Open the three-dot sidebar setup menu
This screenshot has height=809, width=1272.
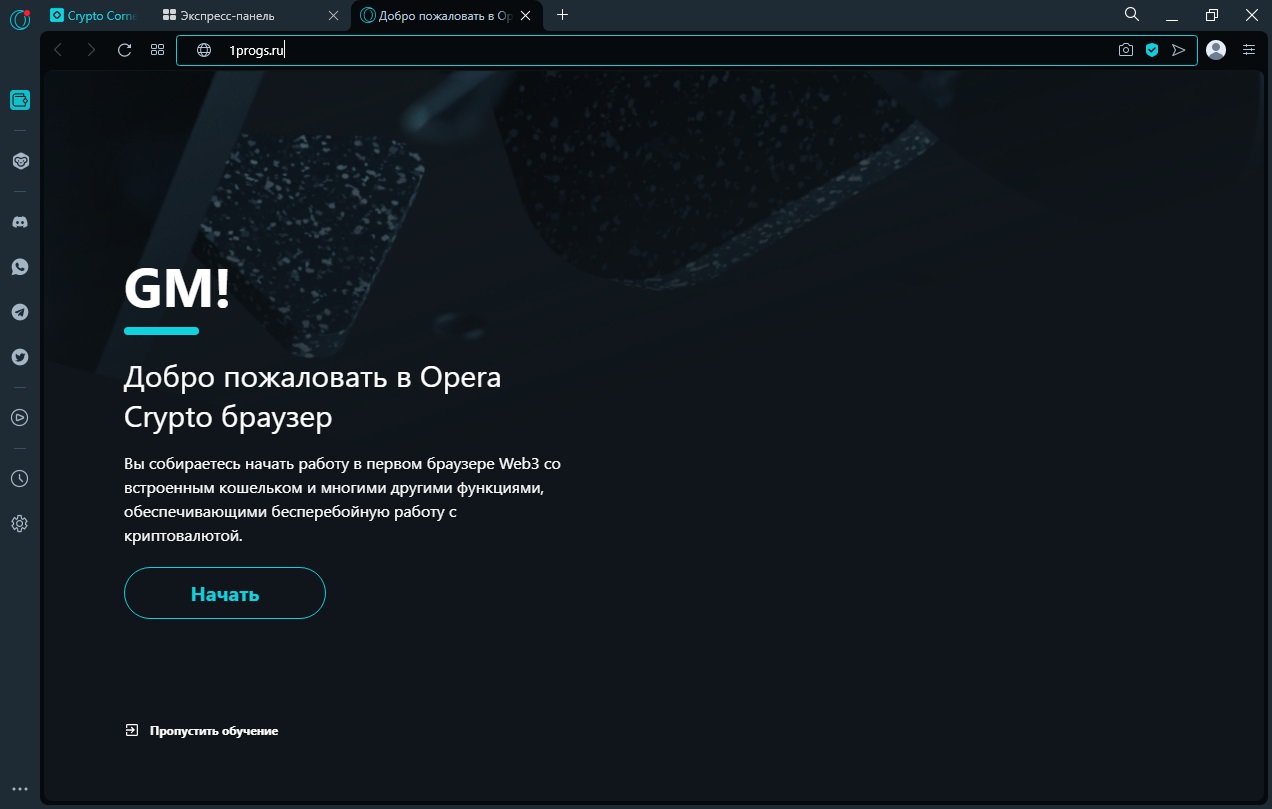click(x=20, y=790)
